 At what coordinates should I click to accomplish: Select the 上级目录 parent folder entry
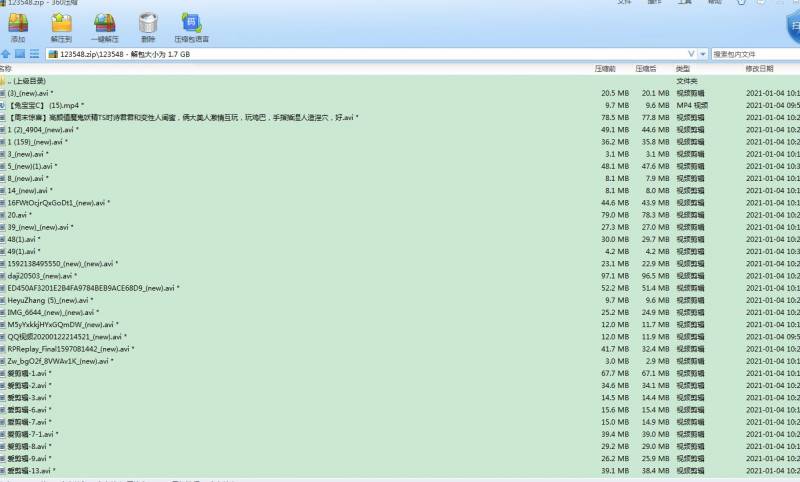click(28, 81)
